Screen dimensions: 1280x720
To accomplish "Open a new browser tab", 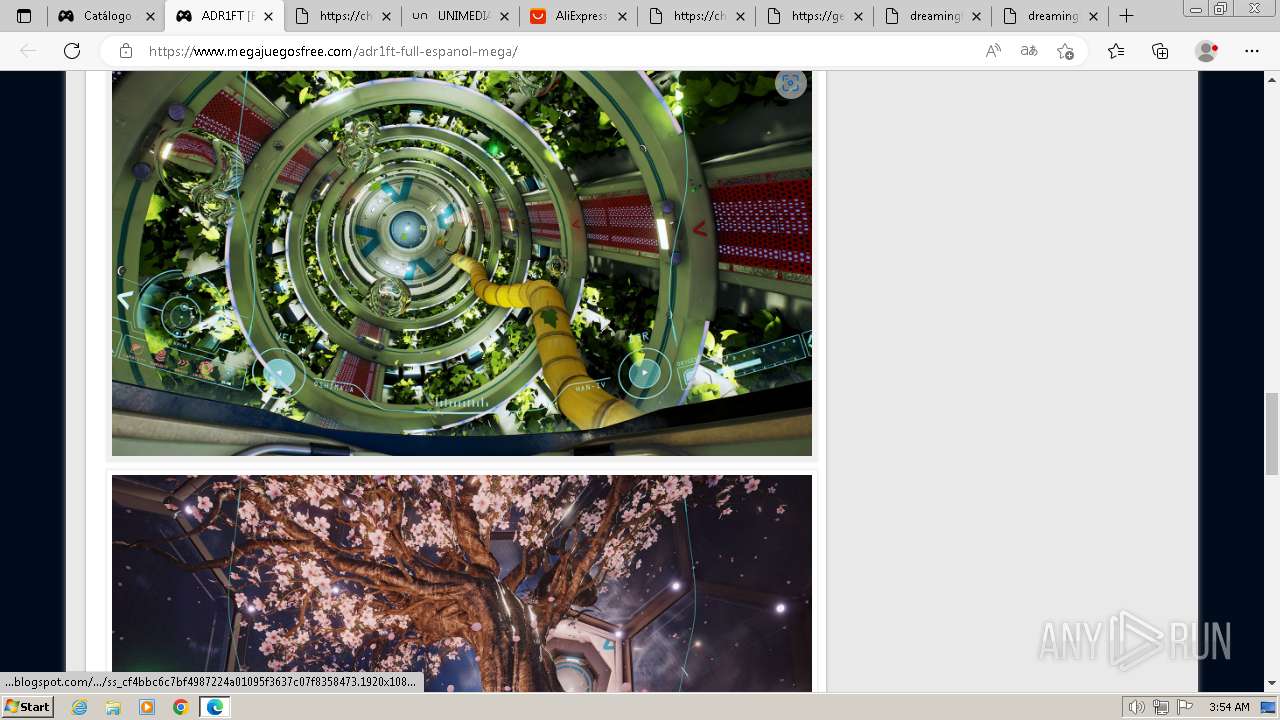I will pos(1126,16).
